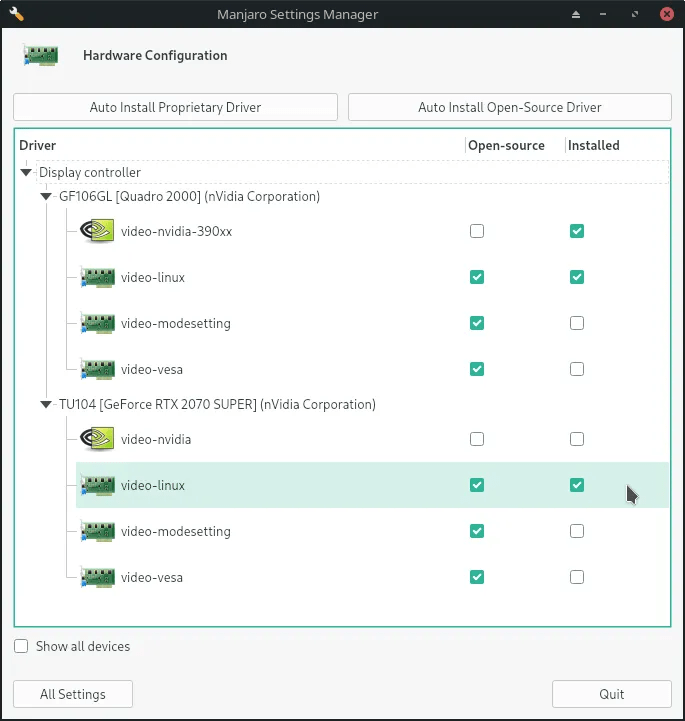Viewport: 685px width, 721px height.
Task: Select TU104 [GeForce RTX 2070 SUPER] device label
Action: tap(217, 405)
